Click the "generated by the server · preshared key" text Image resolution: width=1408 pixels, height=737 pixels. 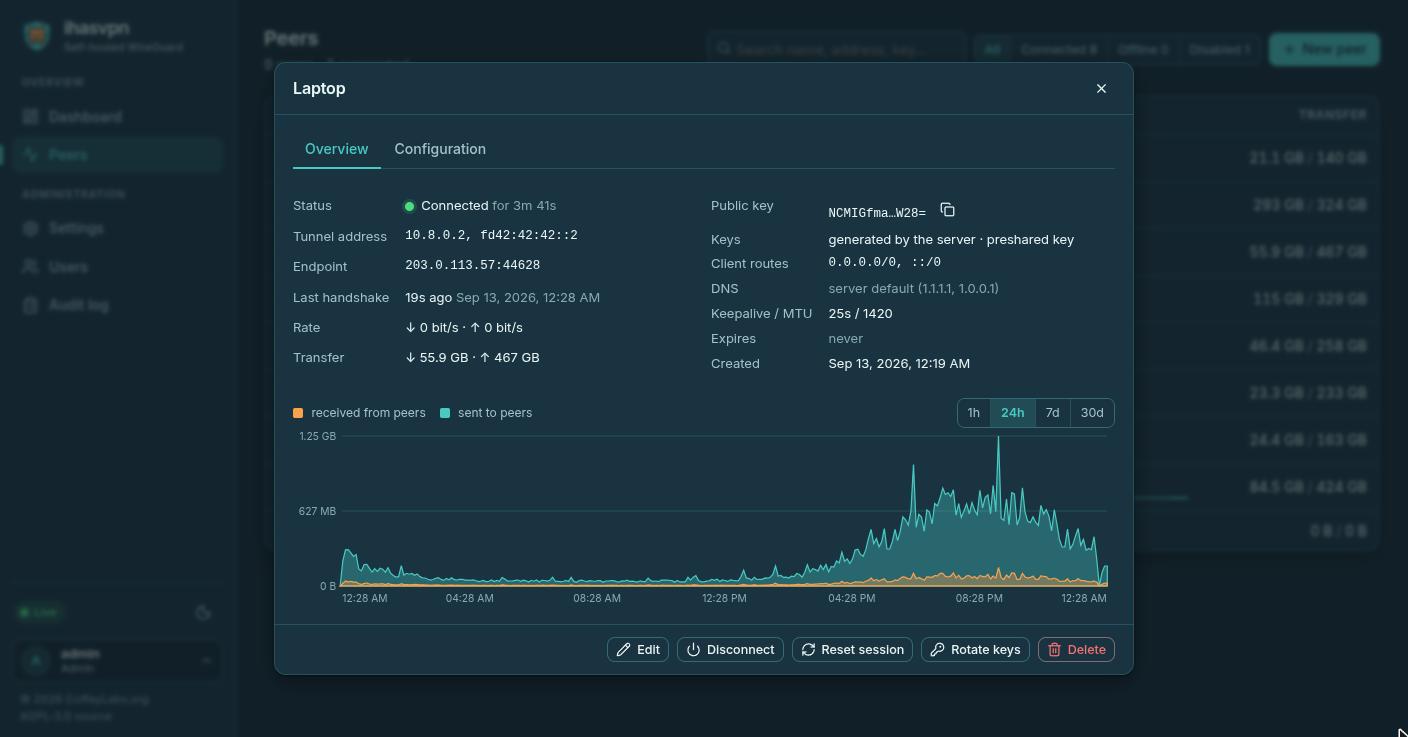[x=951, y=239]
